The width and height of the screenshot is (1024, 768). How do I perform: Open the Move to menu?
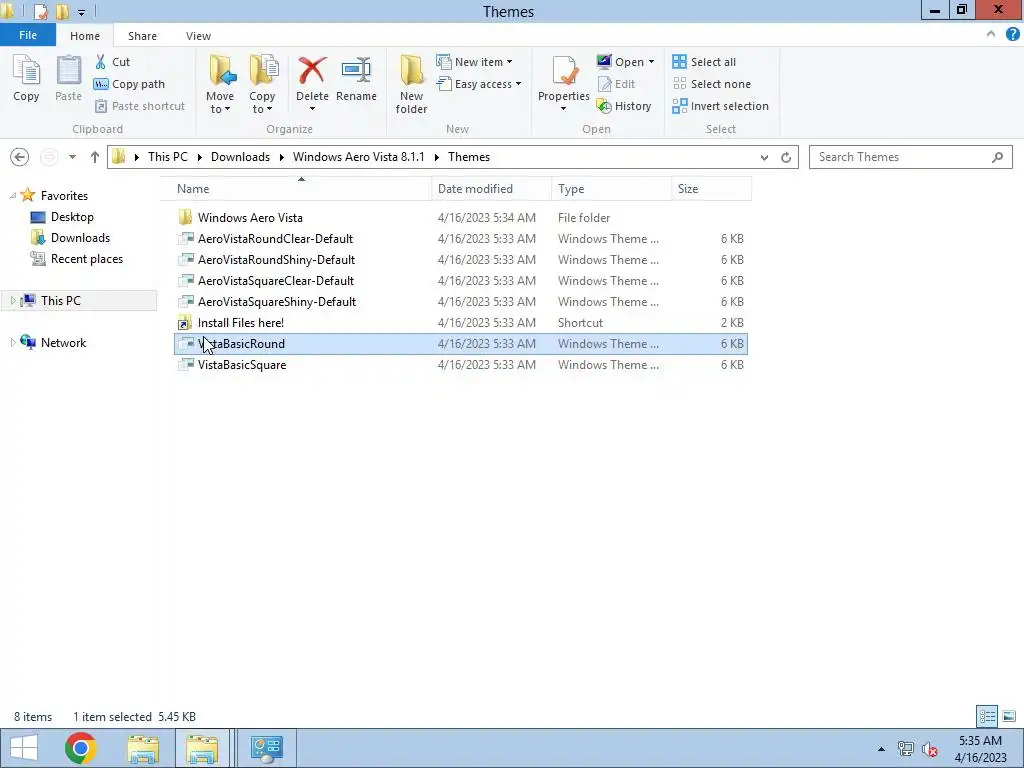tap(220, 84)
